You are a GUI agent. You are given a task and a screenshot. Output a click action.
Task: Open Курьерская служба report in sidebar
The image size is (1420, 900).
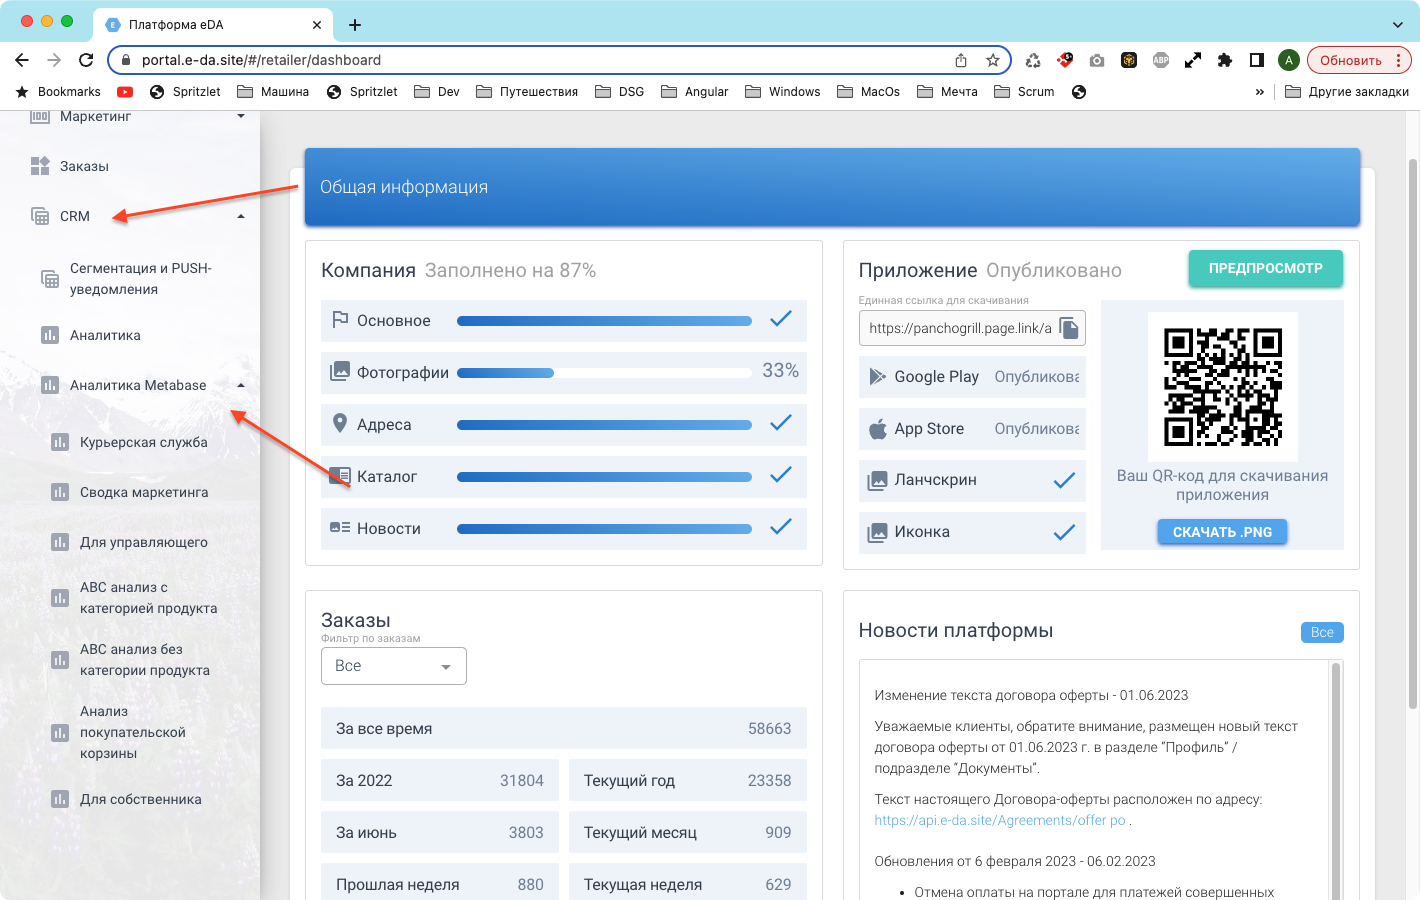143,442
